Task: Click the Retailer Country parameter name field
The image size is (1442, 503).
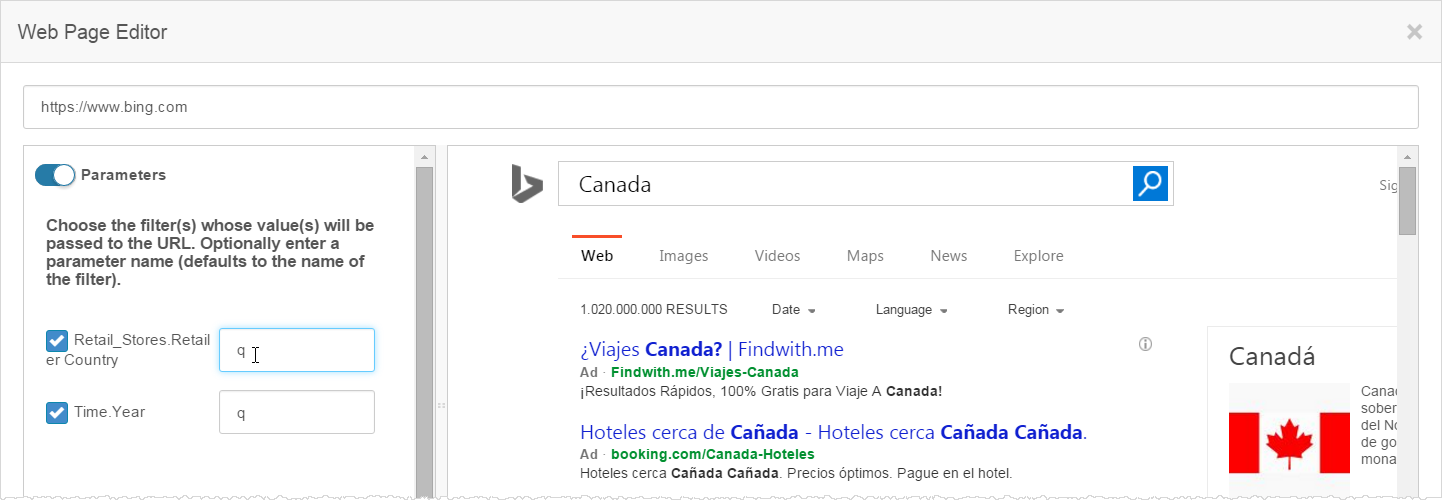Action: click(x=297, y=350)
